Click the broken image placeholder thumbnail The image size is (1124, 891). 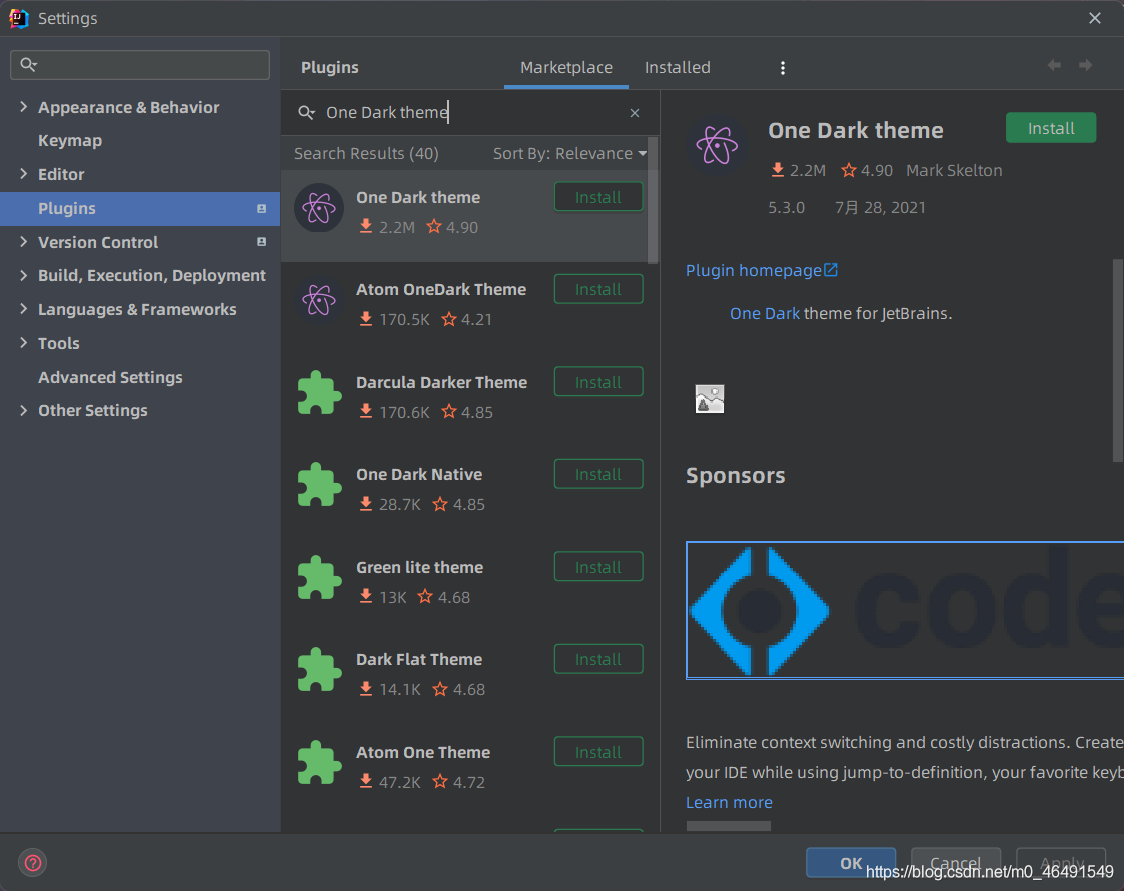tap(710, 399)
